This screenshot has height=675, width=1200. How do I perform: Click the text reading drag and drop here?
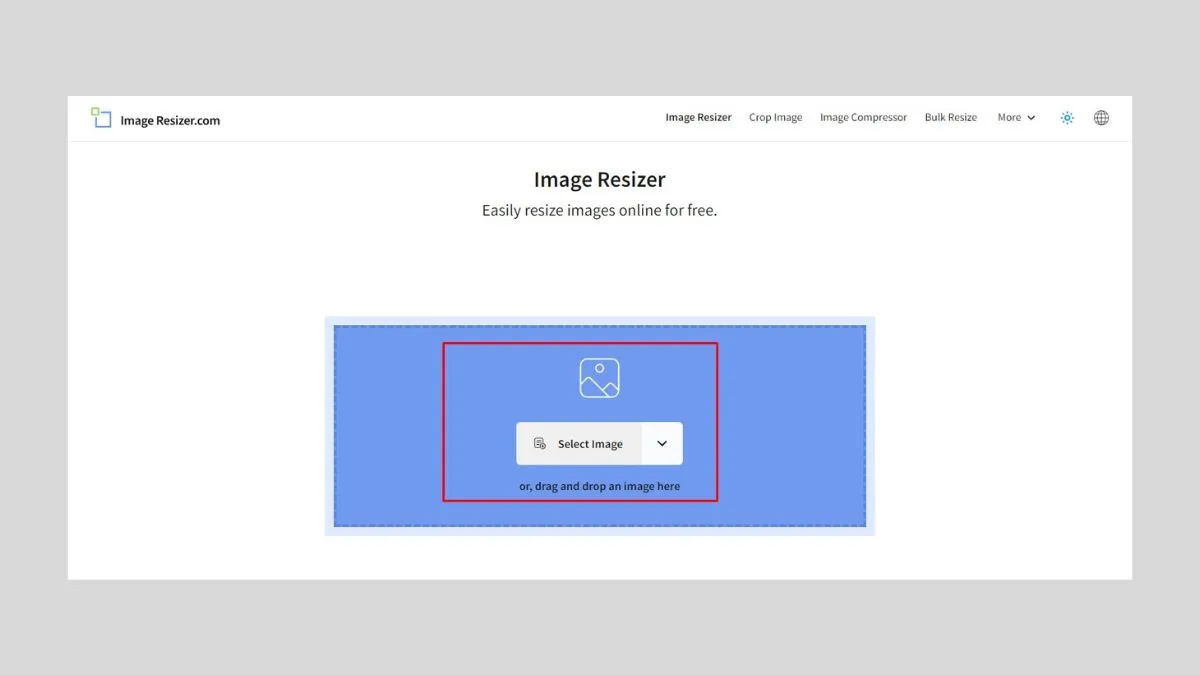(598, 486)
